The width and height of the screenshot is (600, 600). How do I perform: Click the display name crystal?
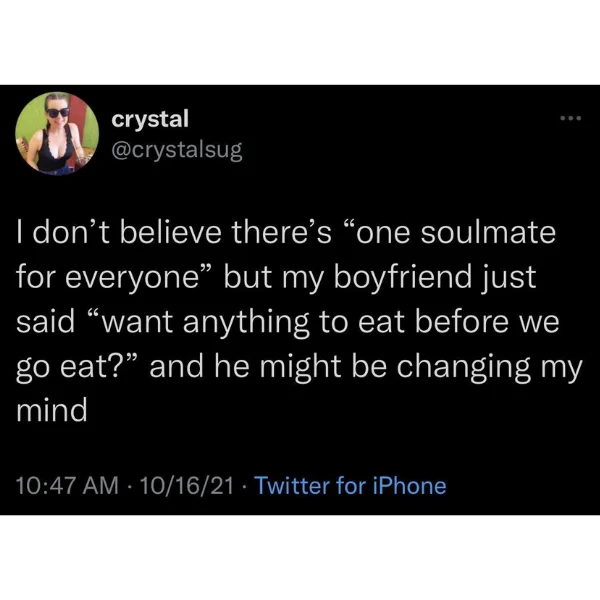(x=150, y=119)
